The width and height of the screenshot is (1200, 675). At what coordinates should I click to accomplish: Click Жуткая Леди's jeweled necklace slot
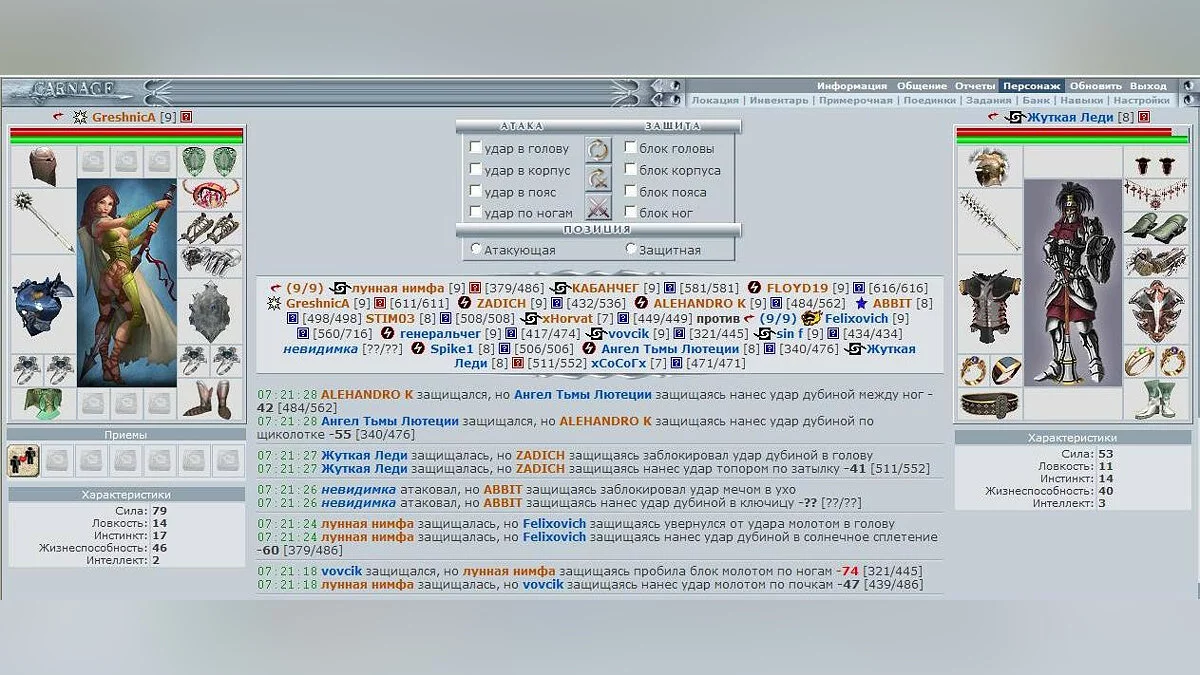[1156, 194]
